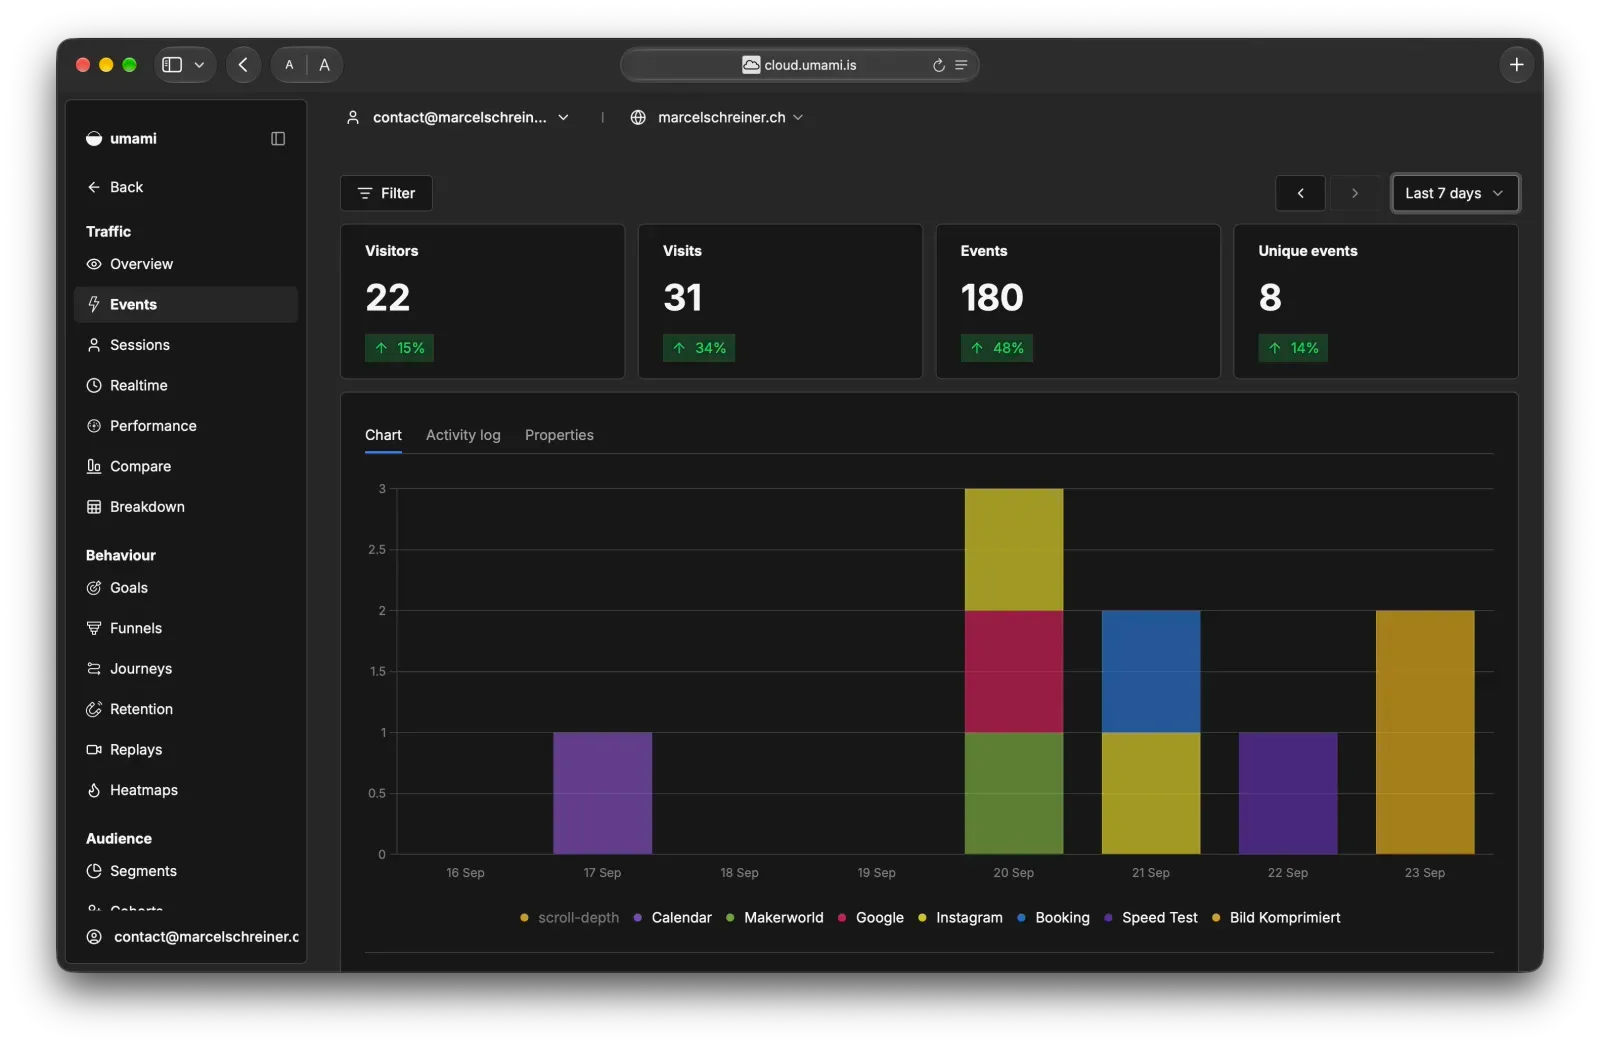Switch to the Properties tab
This screenshot has height=1047, width=1600.
559,435
